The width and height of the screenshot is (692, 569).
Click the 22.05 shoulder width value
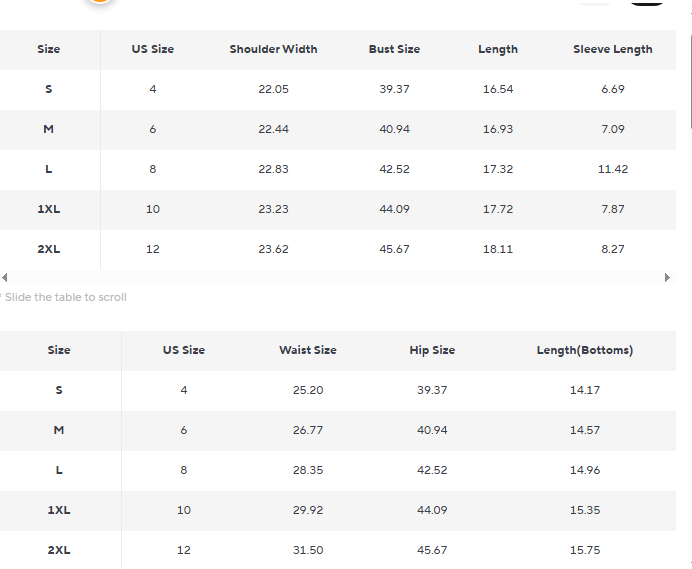[273, 89]
